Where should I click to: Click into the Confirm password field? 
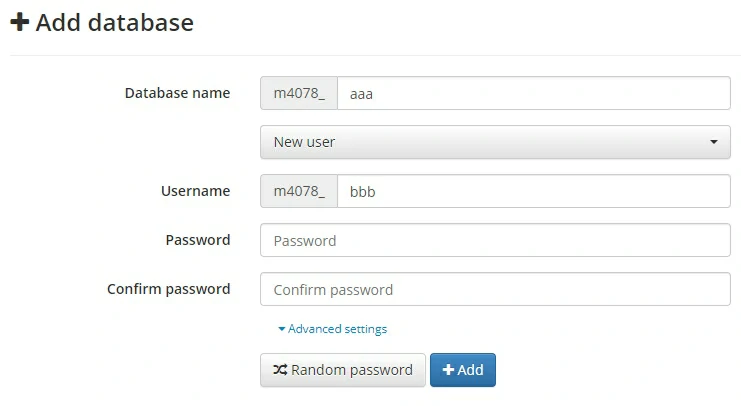(495, 290)
